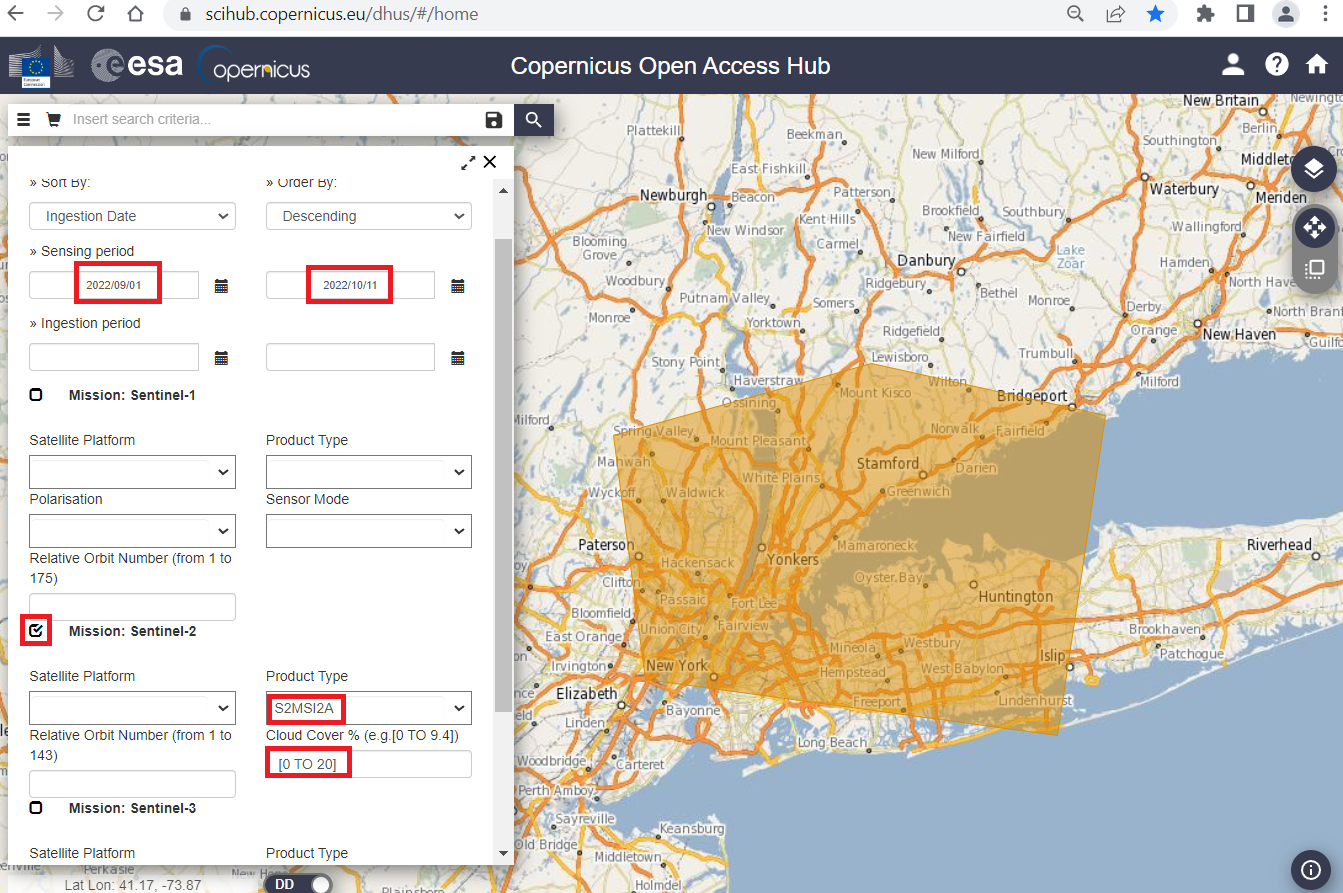Screen dimensions: 1343x893
Task: Enable the Mission: Sentinel-3 checkbox
Action: click(36, 807)
